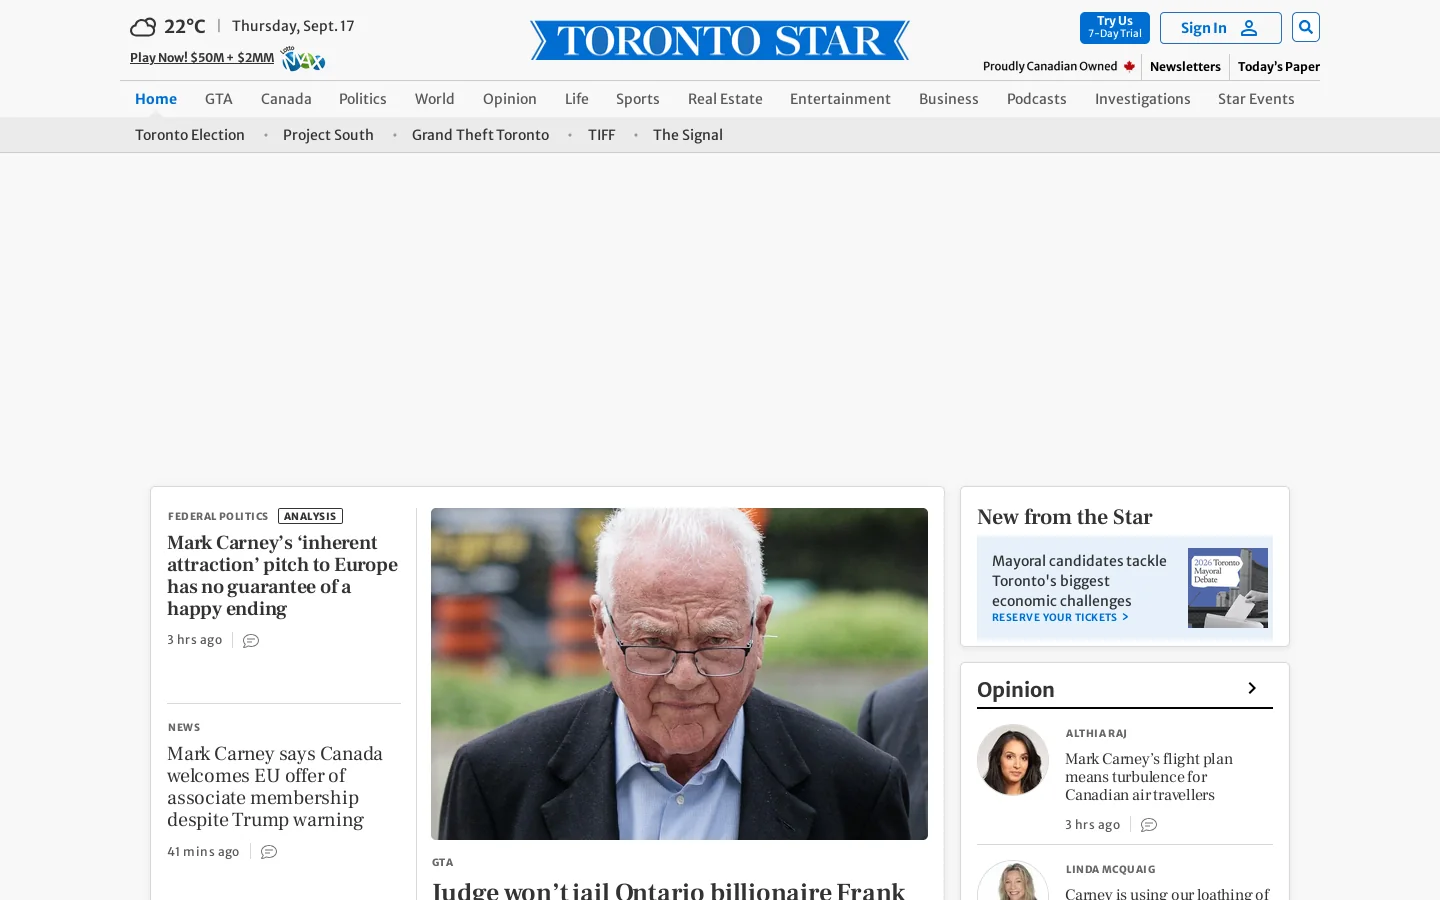Open the Life section
The width and height of the screenshot is (1440, 900).
[577, 99]
